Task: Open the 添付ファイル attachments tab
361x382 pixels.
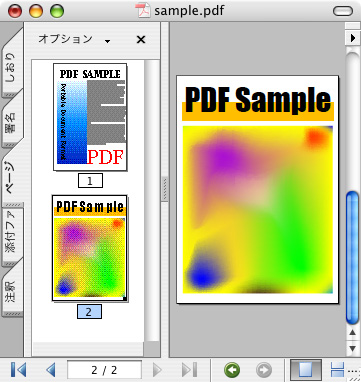Action: coord(13,236)
